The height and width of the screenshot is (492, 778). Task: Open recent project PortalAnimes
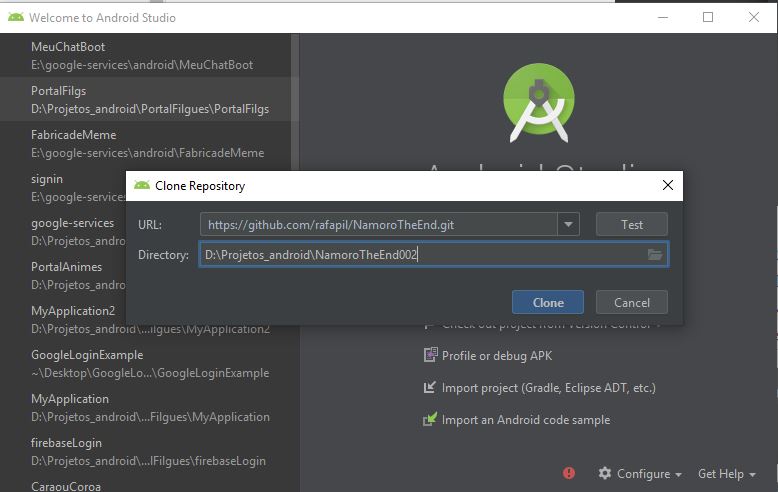pos(63,275)
